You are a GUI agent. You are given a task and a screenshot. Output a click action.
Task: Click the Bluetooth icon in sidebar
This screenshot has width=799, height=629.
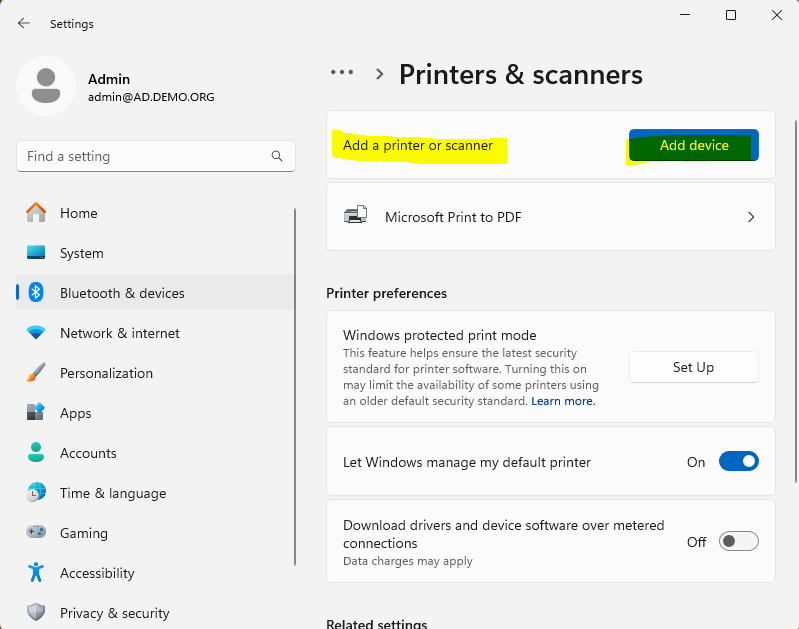[x=36, y=293]
